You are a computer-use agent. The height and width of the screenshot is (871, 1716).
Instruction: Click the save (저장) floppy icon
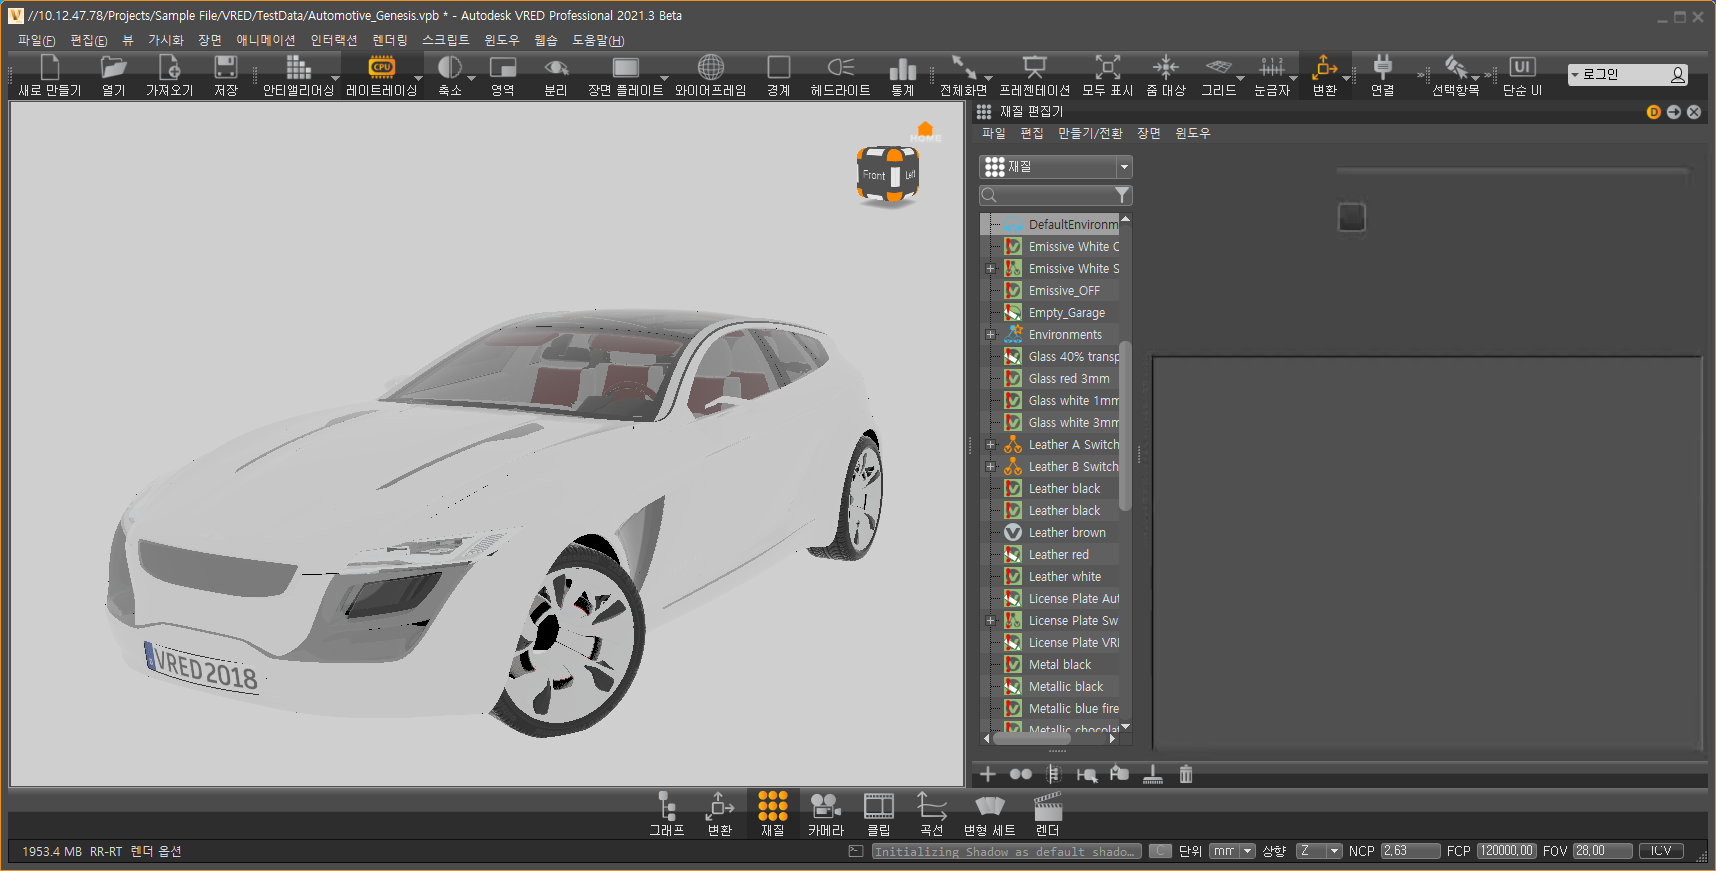226,68
